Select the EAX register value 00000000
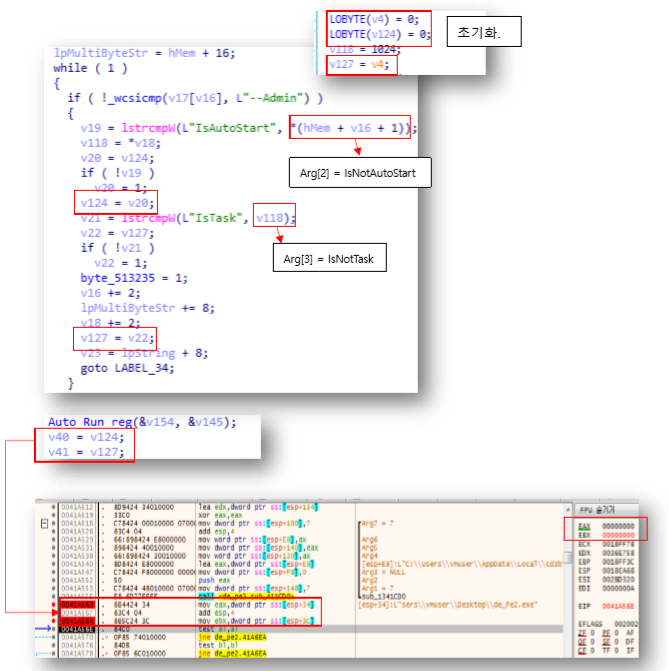The image size is (669, 671). 618,526
